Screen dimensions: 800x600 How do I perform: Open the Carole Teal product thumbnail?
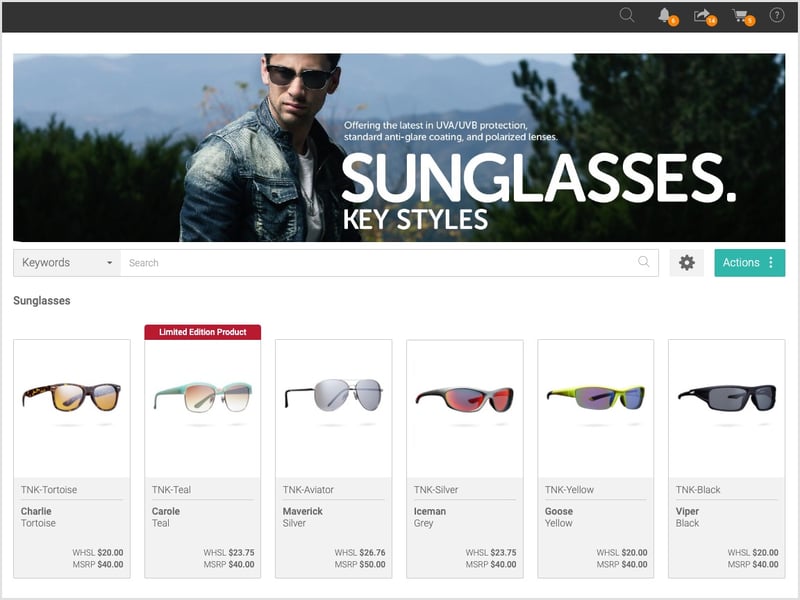[200, 398]
